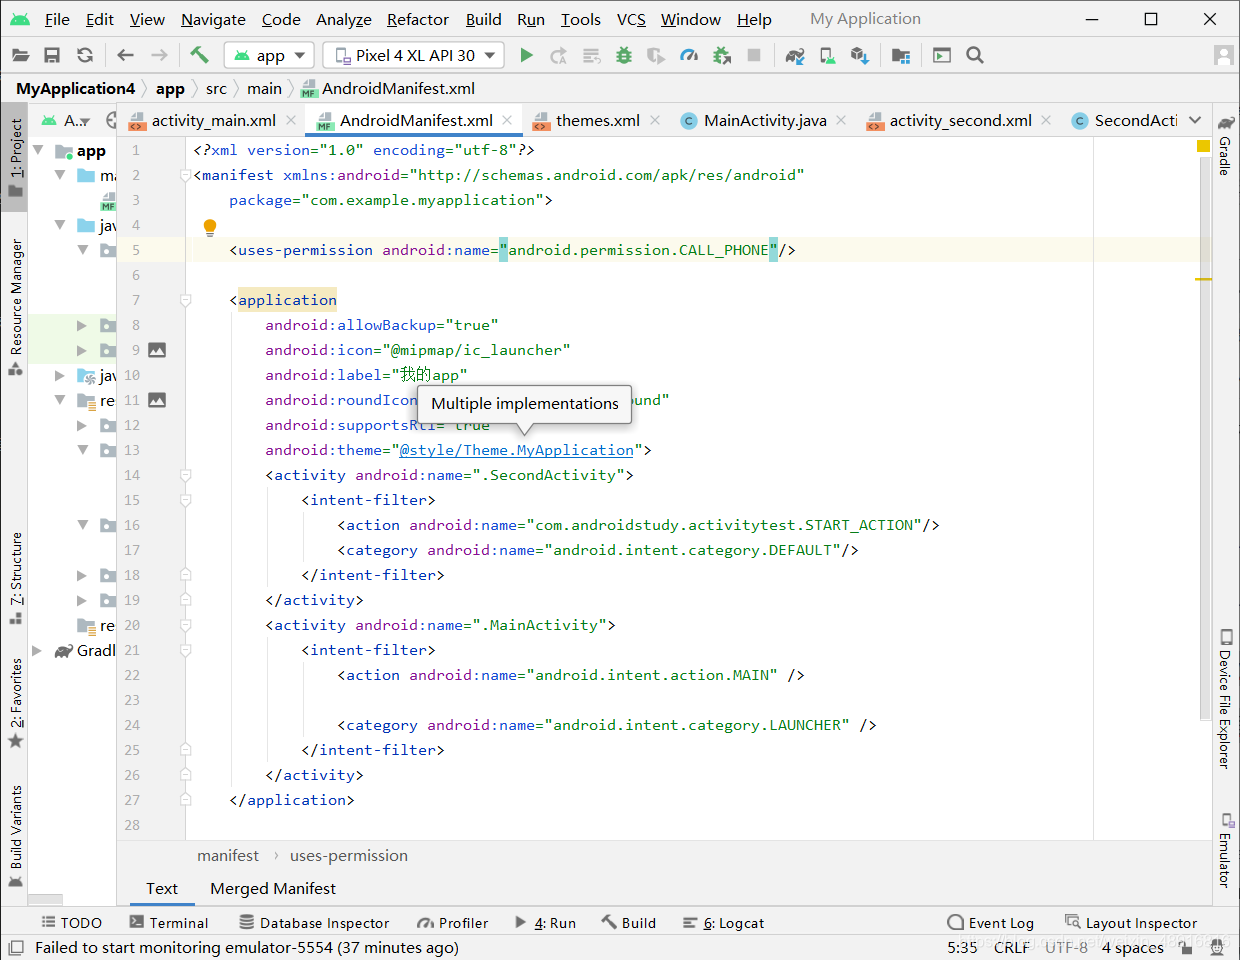Viewport: 1240px width, 960px height.
Task: Start debugging with the bug icon
Action: (623, 55)
